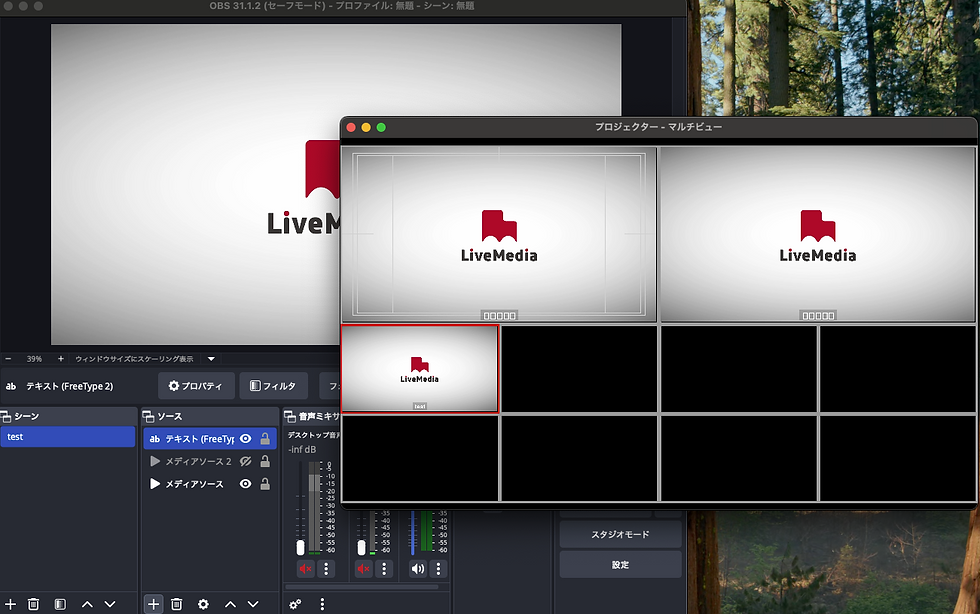Mute the channel with white speaker icon
The image size is (980, 614).
pyautogui.click(x=418, y=568)
